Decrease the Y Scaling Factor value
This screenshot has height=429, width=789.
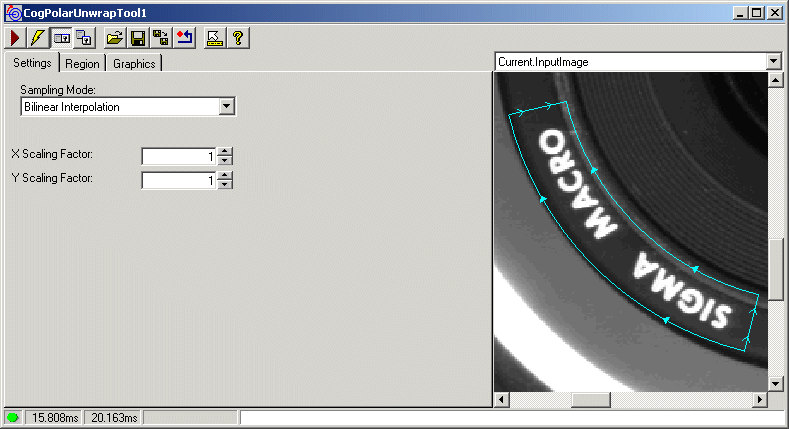pos(225,185)
